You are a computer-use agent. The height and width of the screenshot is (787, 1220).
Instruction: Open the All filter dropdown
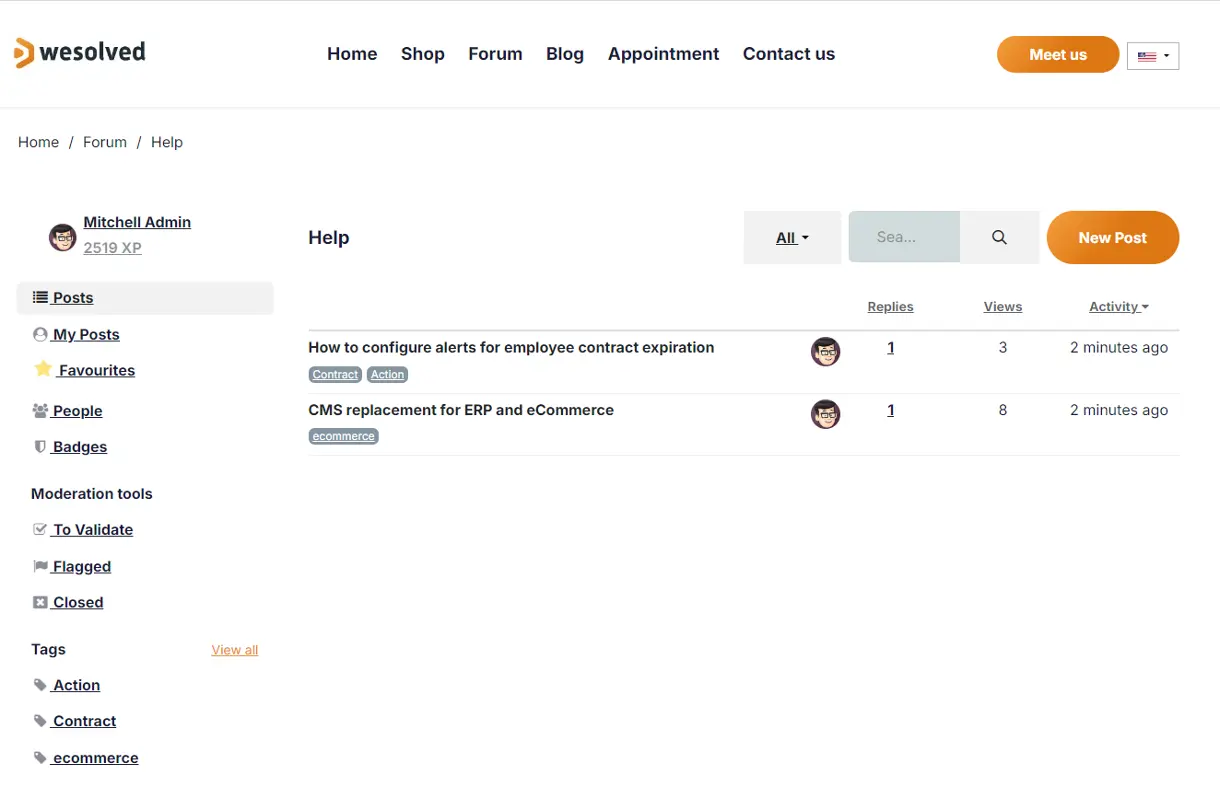tap(792, 238)
